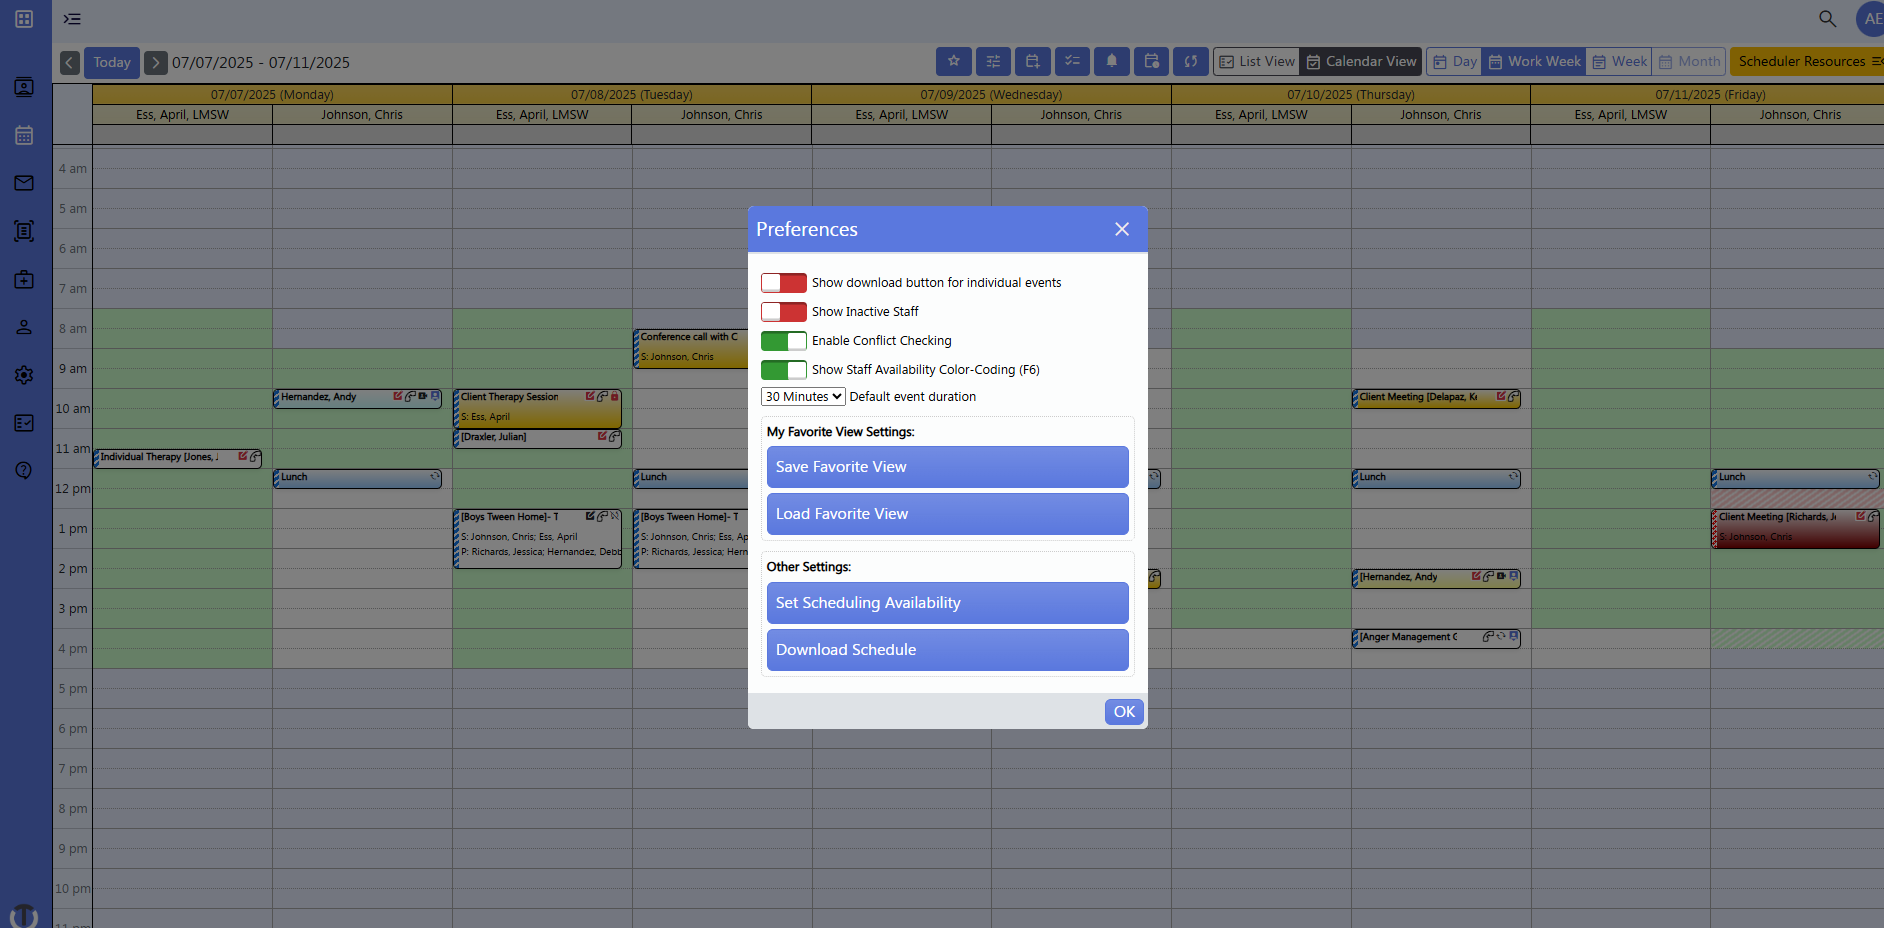The height and width of the screenshot is (928, 1884).
Task: Open the AE user avatar in the top bar
Action: pyautogui.click(x=1870, y=19)
